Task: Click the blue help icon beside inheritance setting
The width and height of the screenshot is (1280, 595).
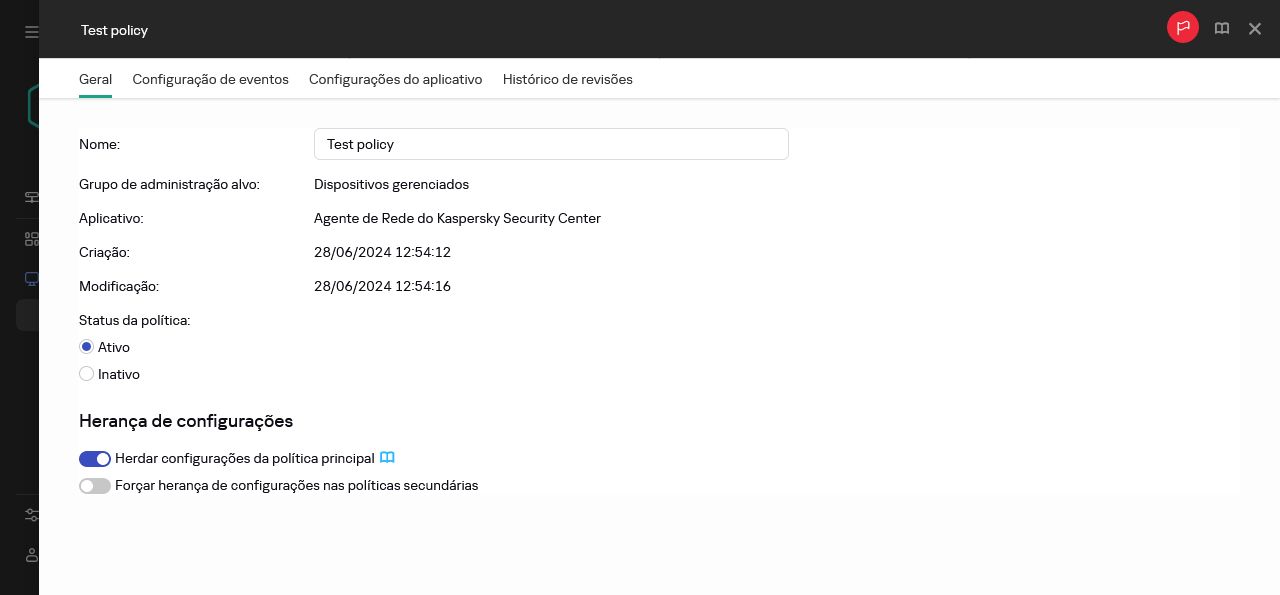Action: click(x=387, y=458)
